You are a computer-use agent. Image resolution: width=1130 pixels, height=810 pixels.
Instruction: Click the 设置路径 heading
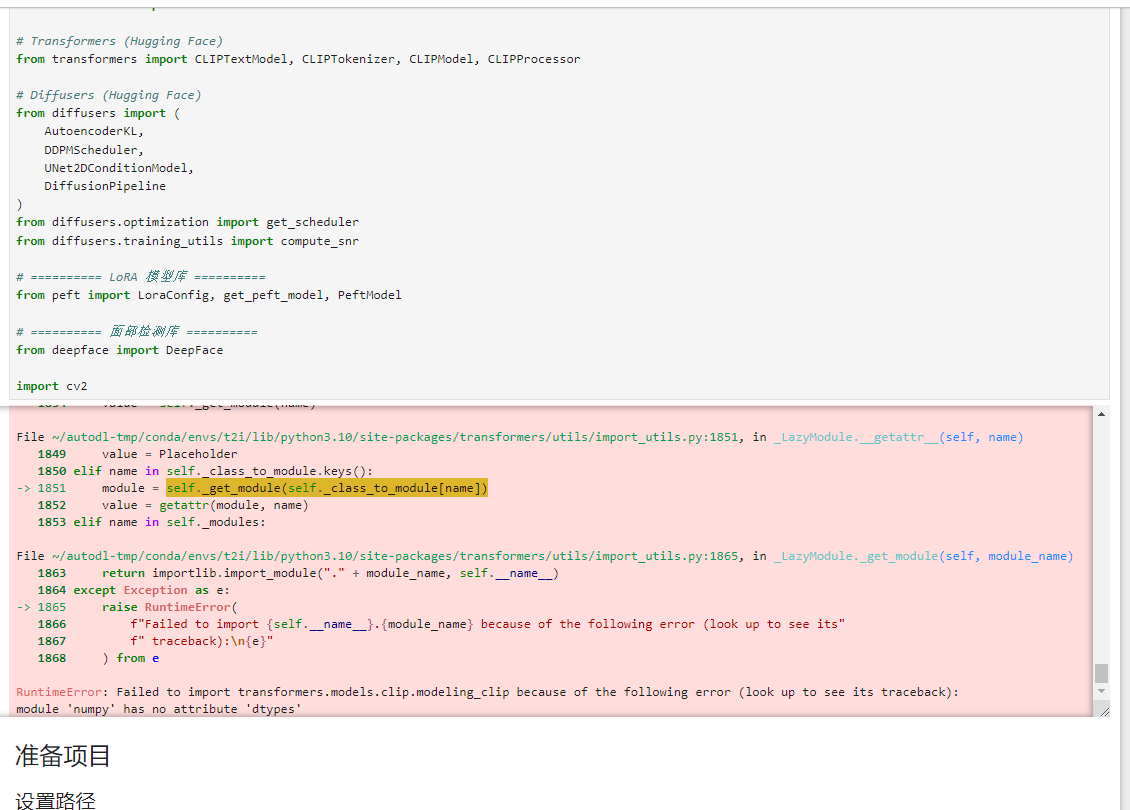pyautogui.click(x=55, y=800)
